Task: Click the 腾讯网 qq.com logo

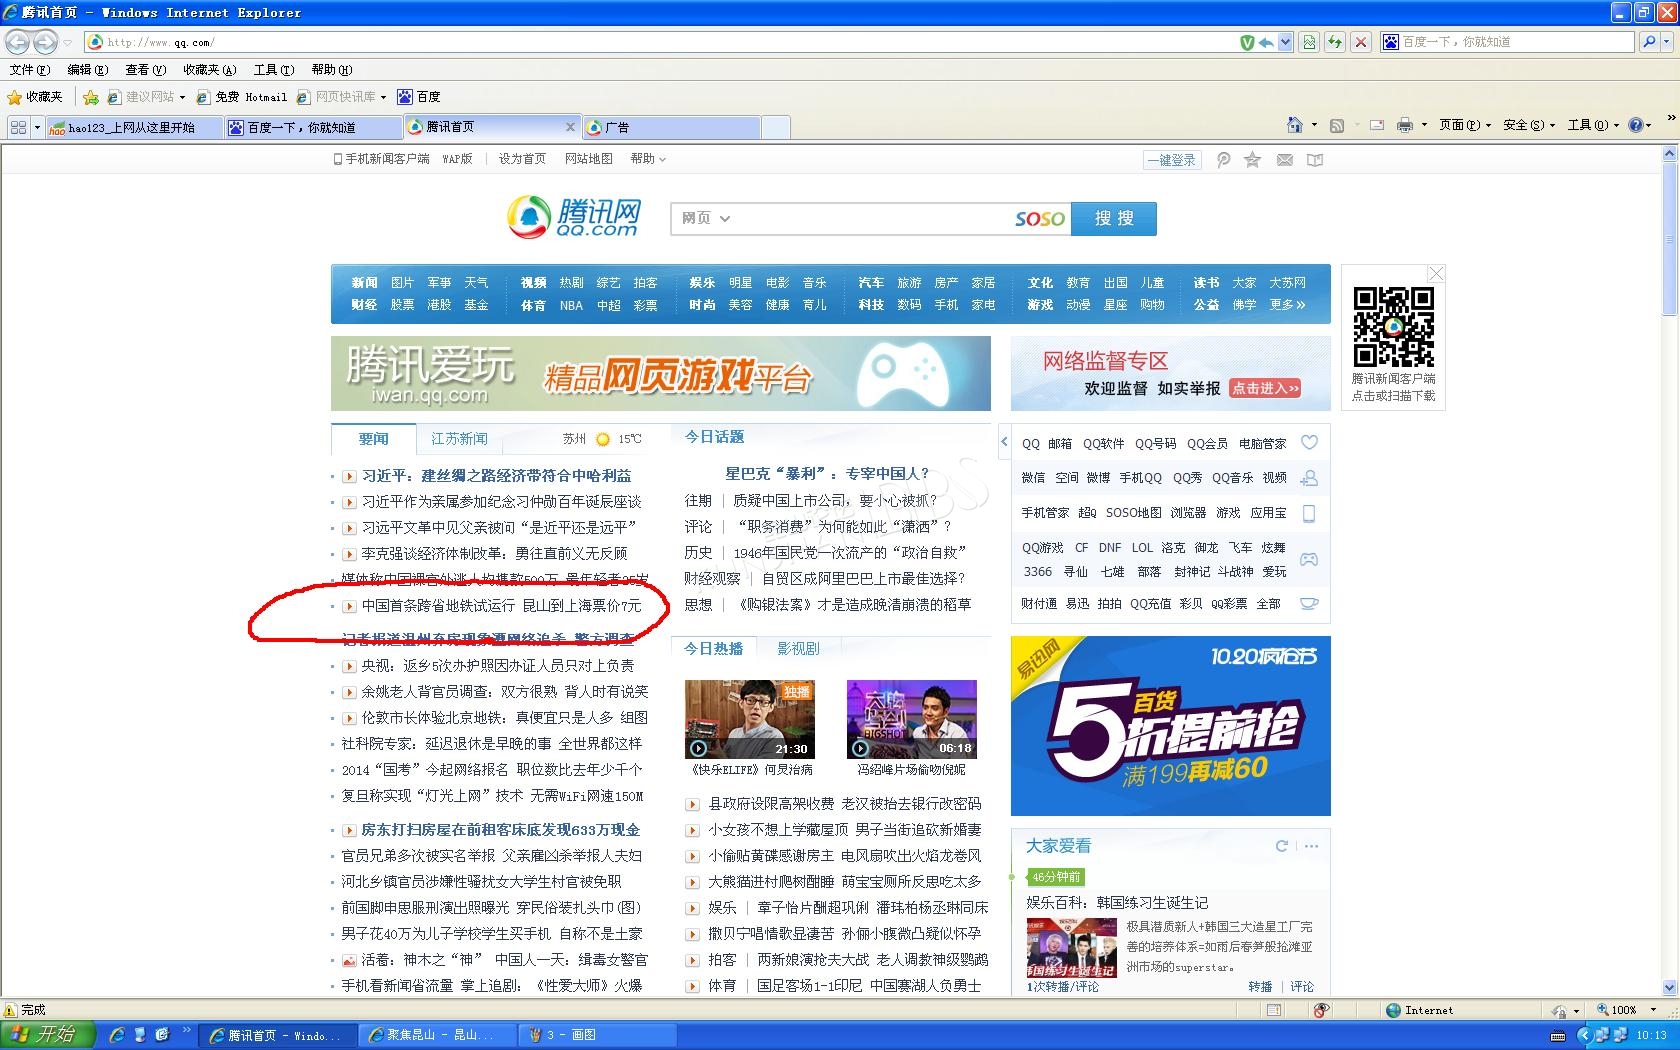Action: 575,217
